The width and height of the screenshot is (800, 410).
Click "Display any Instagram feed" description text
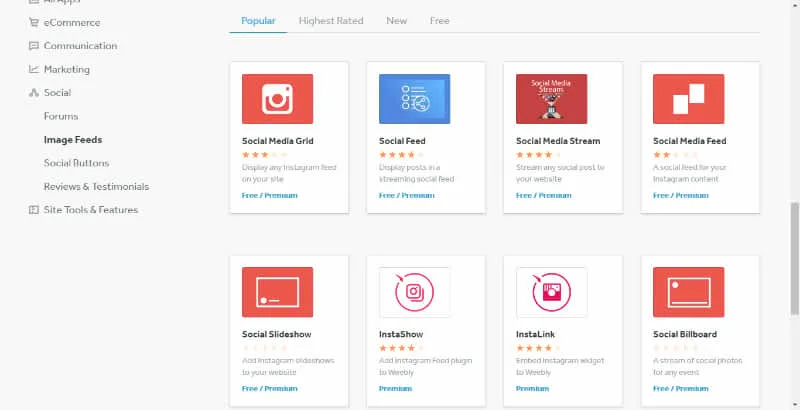(x=289, y=173)
